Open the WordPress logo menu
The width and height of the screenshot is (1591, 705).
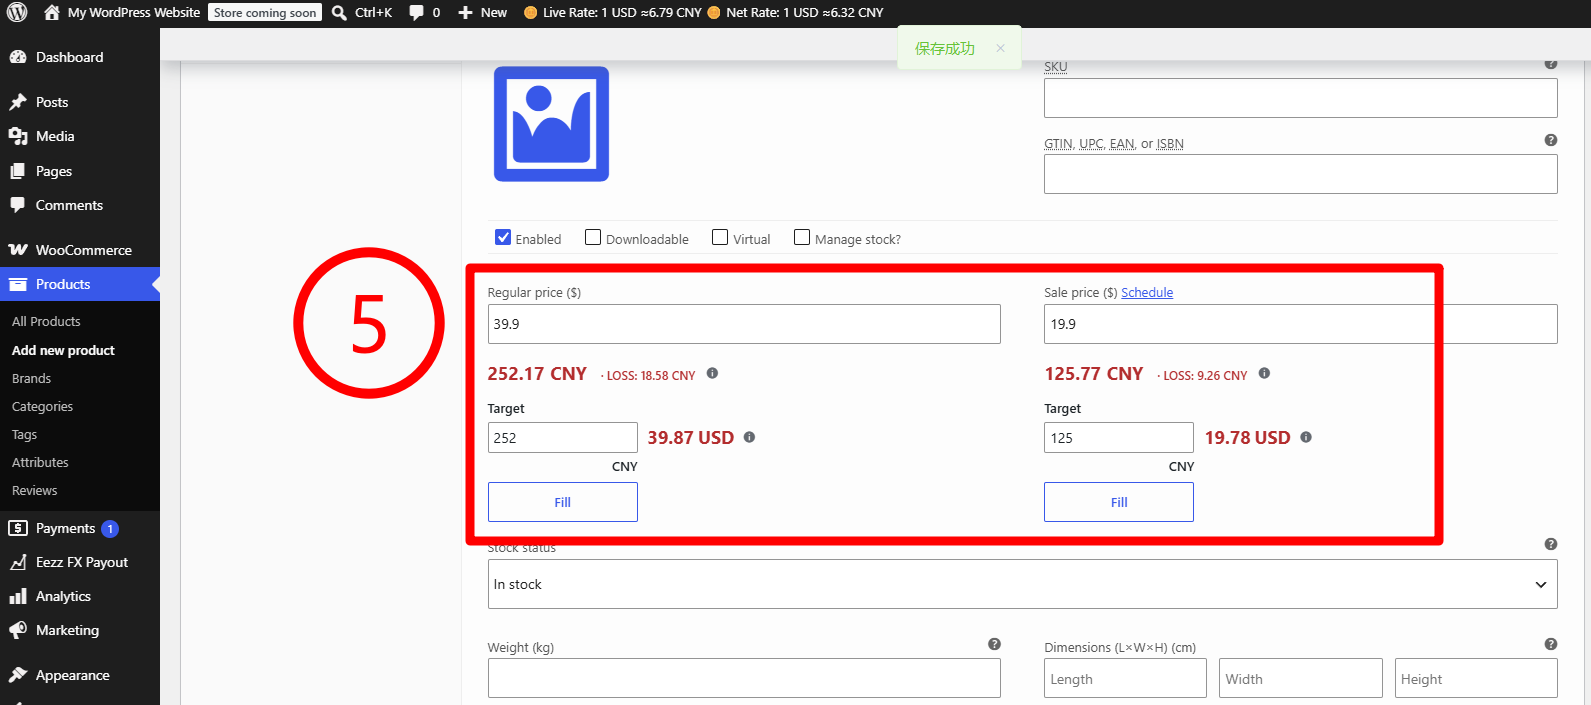point(17,13)
